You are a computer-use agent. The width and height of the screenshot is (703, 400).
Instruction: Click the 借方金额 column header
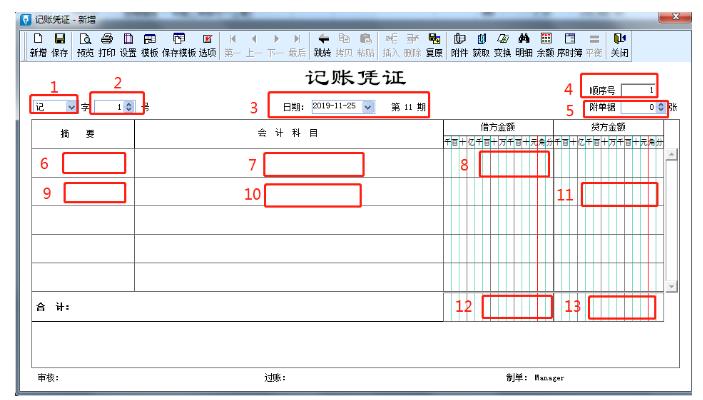(x=498, y=127)
